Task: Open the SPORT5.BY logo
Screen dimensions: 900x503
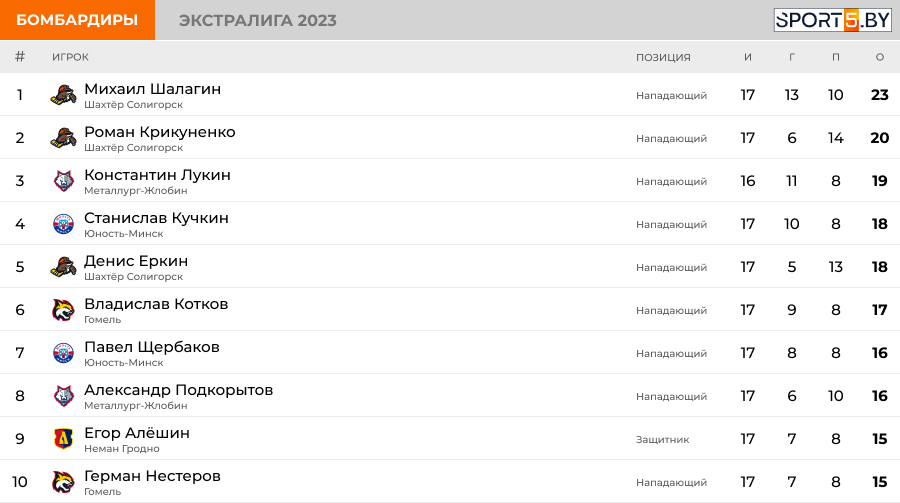Action: click(x=832, y=20)
